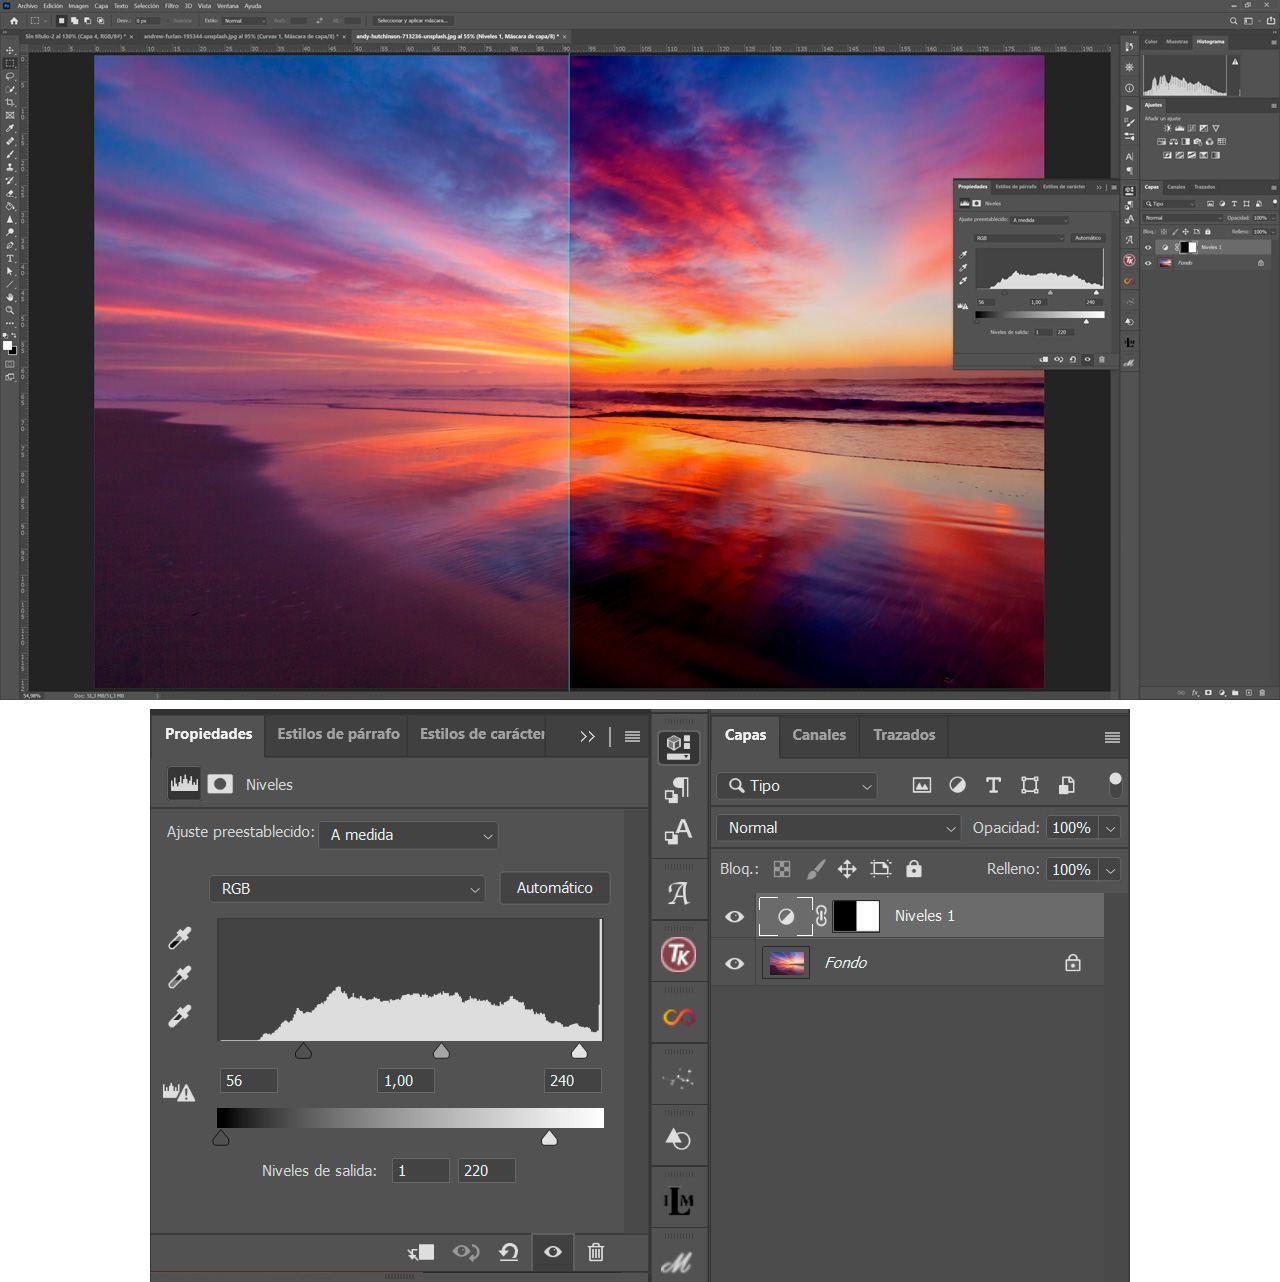Viewport: 1280px width, 1282px height.
Task: Toggle lock image pixels in enlarged Capas
Action: point(816,869)
